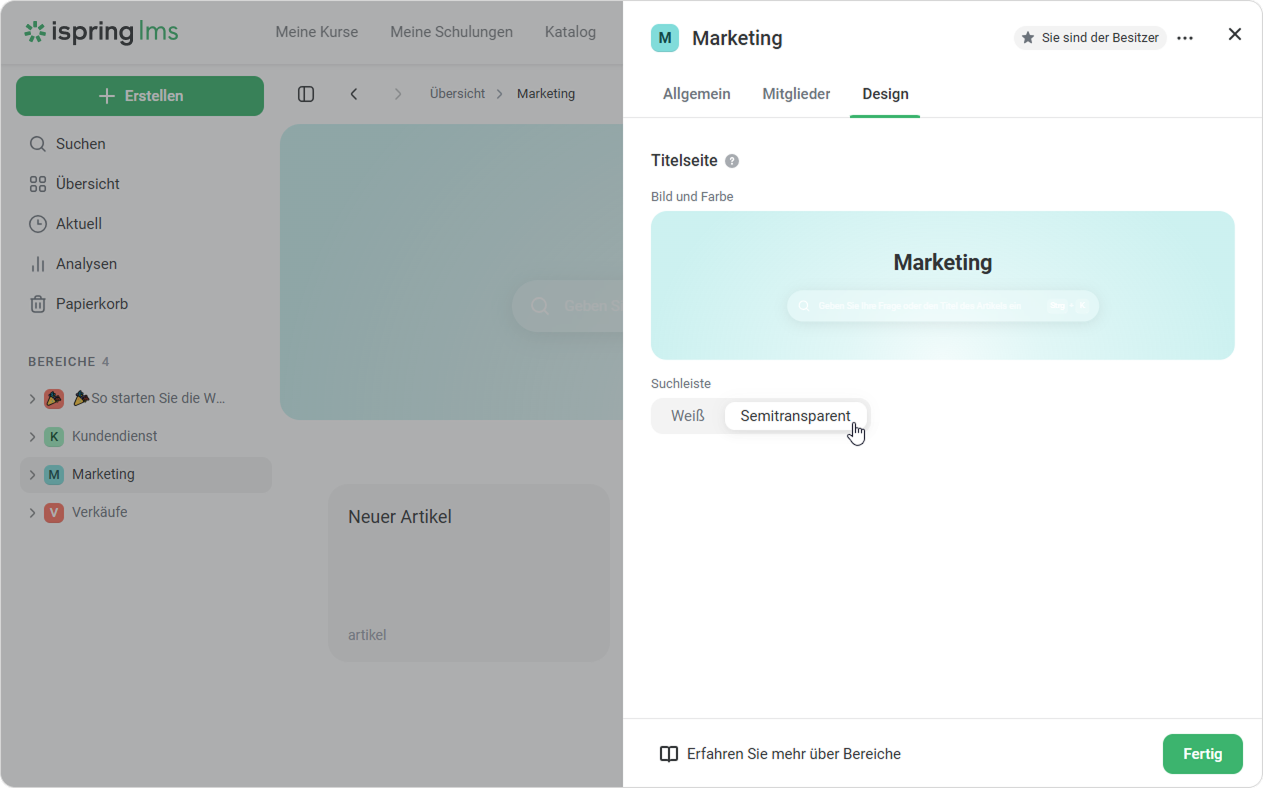Click the Titelseite cover image preview
Screen dimensions: 1263x788
point(943,285)
